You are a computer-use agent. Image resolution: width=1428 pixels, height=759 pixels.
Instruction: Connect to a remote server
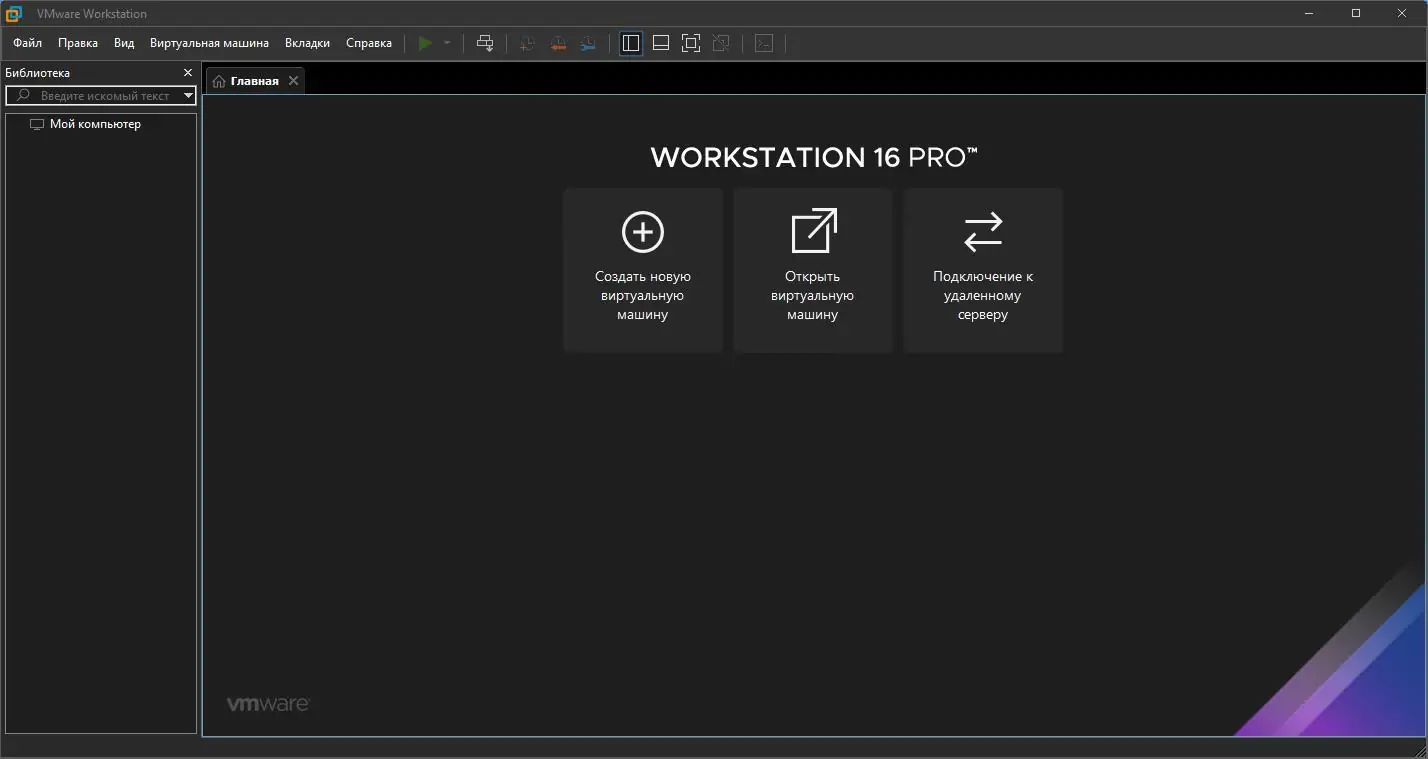coord(982,270)
